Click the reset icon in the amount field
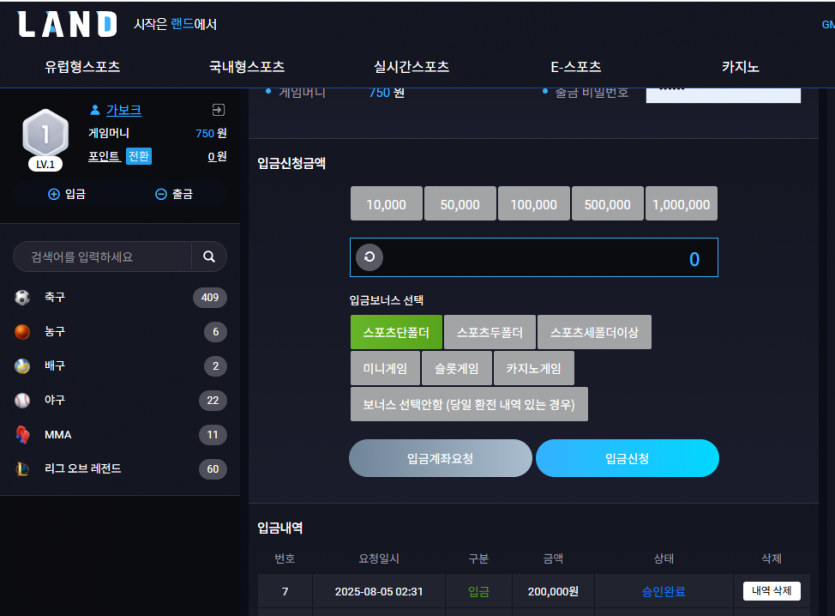Image resolution: width=835 pixels, height=616 pixels. pyautogui.click(x=370, y=257)
